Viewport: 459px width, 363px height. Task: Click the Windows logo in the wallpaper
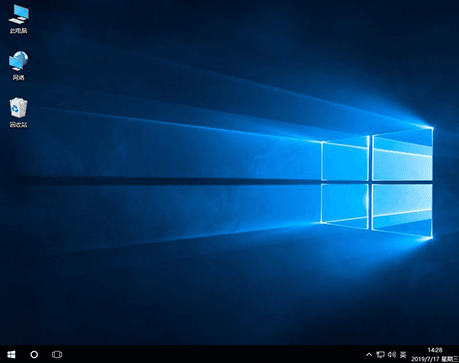[377, 182]
